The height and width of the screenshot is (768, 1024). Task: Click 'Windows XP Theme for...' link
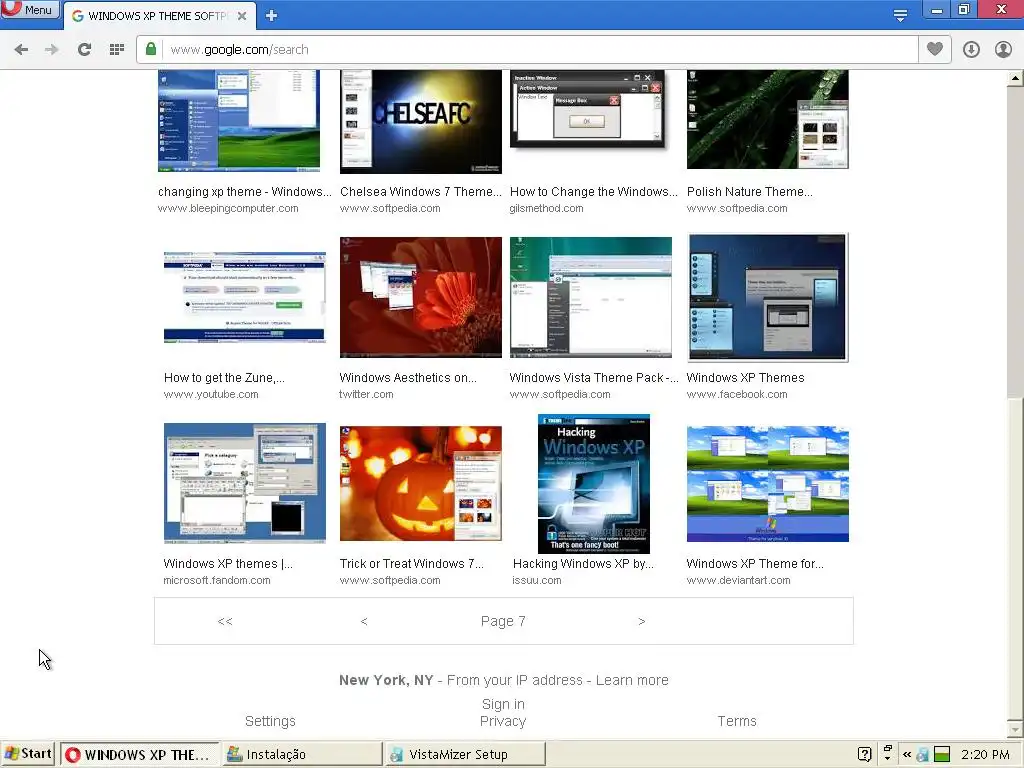click(x=755, y=564)
